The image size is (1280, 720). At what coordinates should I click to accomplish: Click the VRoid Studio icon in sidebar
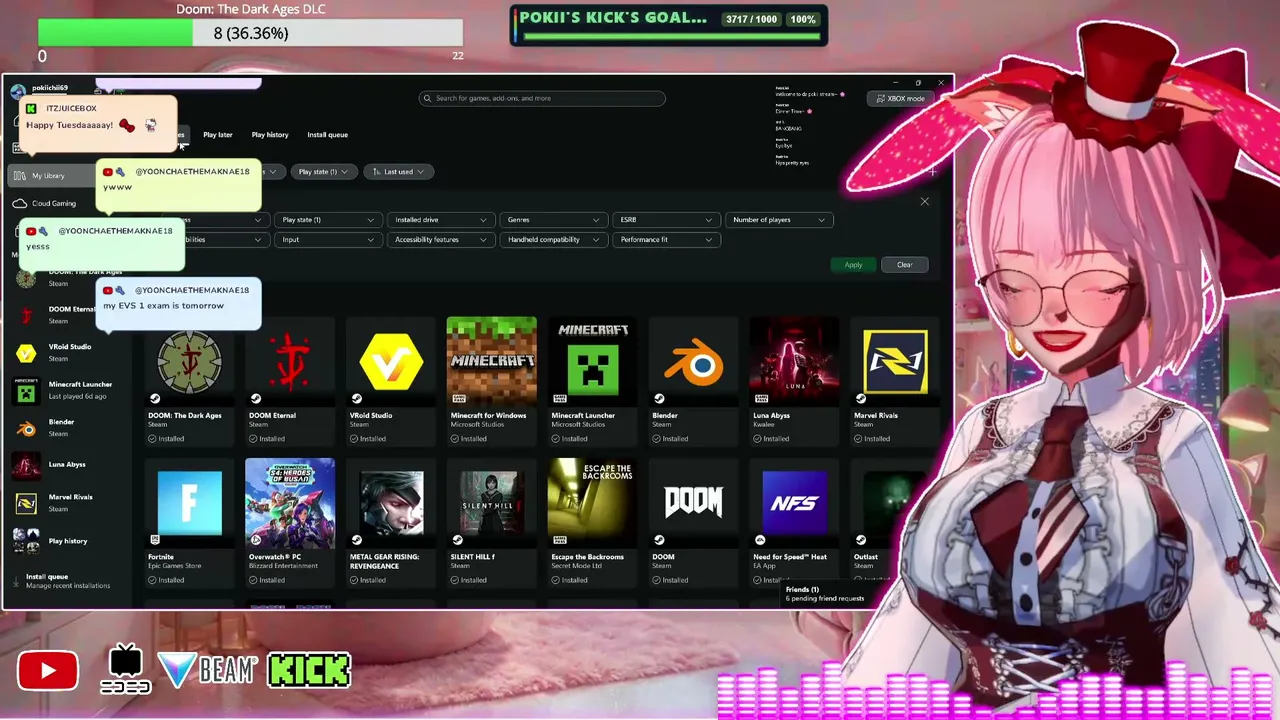click(x=27, y=352)
